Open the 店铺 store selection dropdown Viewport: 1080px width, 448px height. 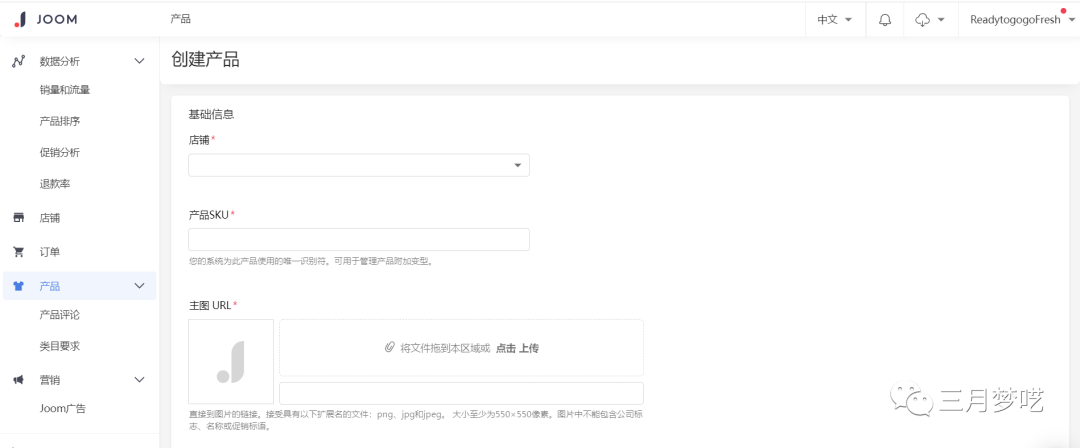click(x=358, y=165)
